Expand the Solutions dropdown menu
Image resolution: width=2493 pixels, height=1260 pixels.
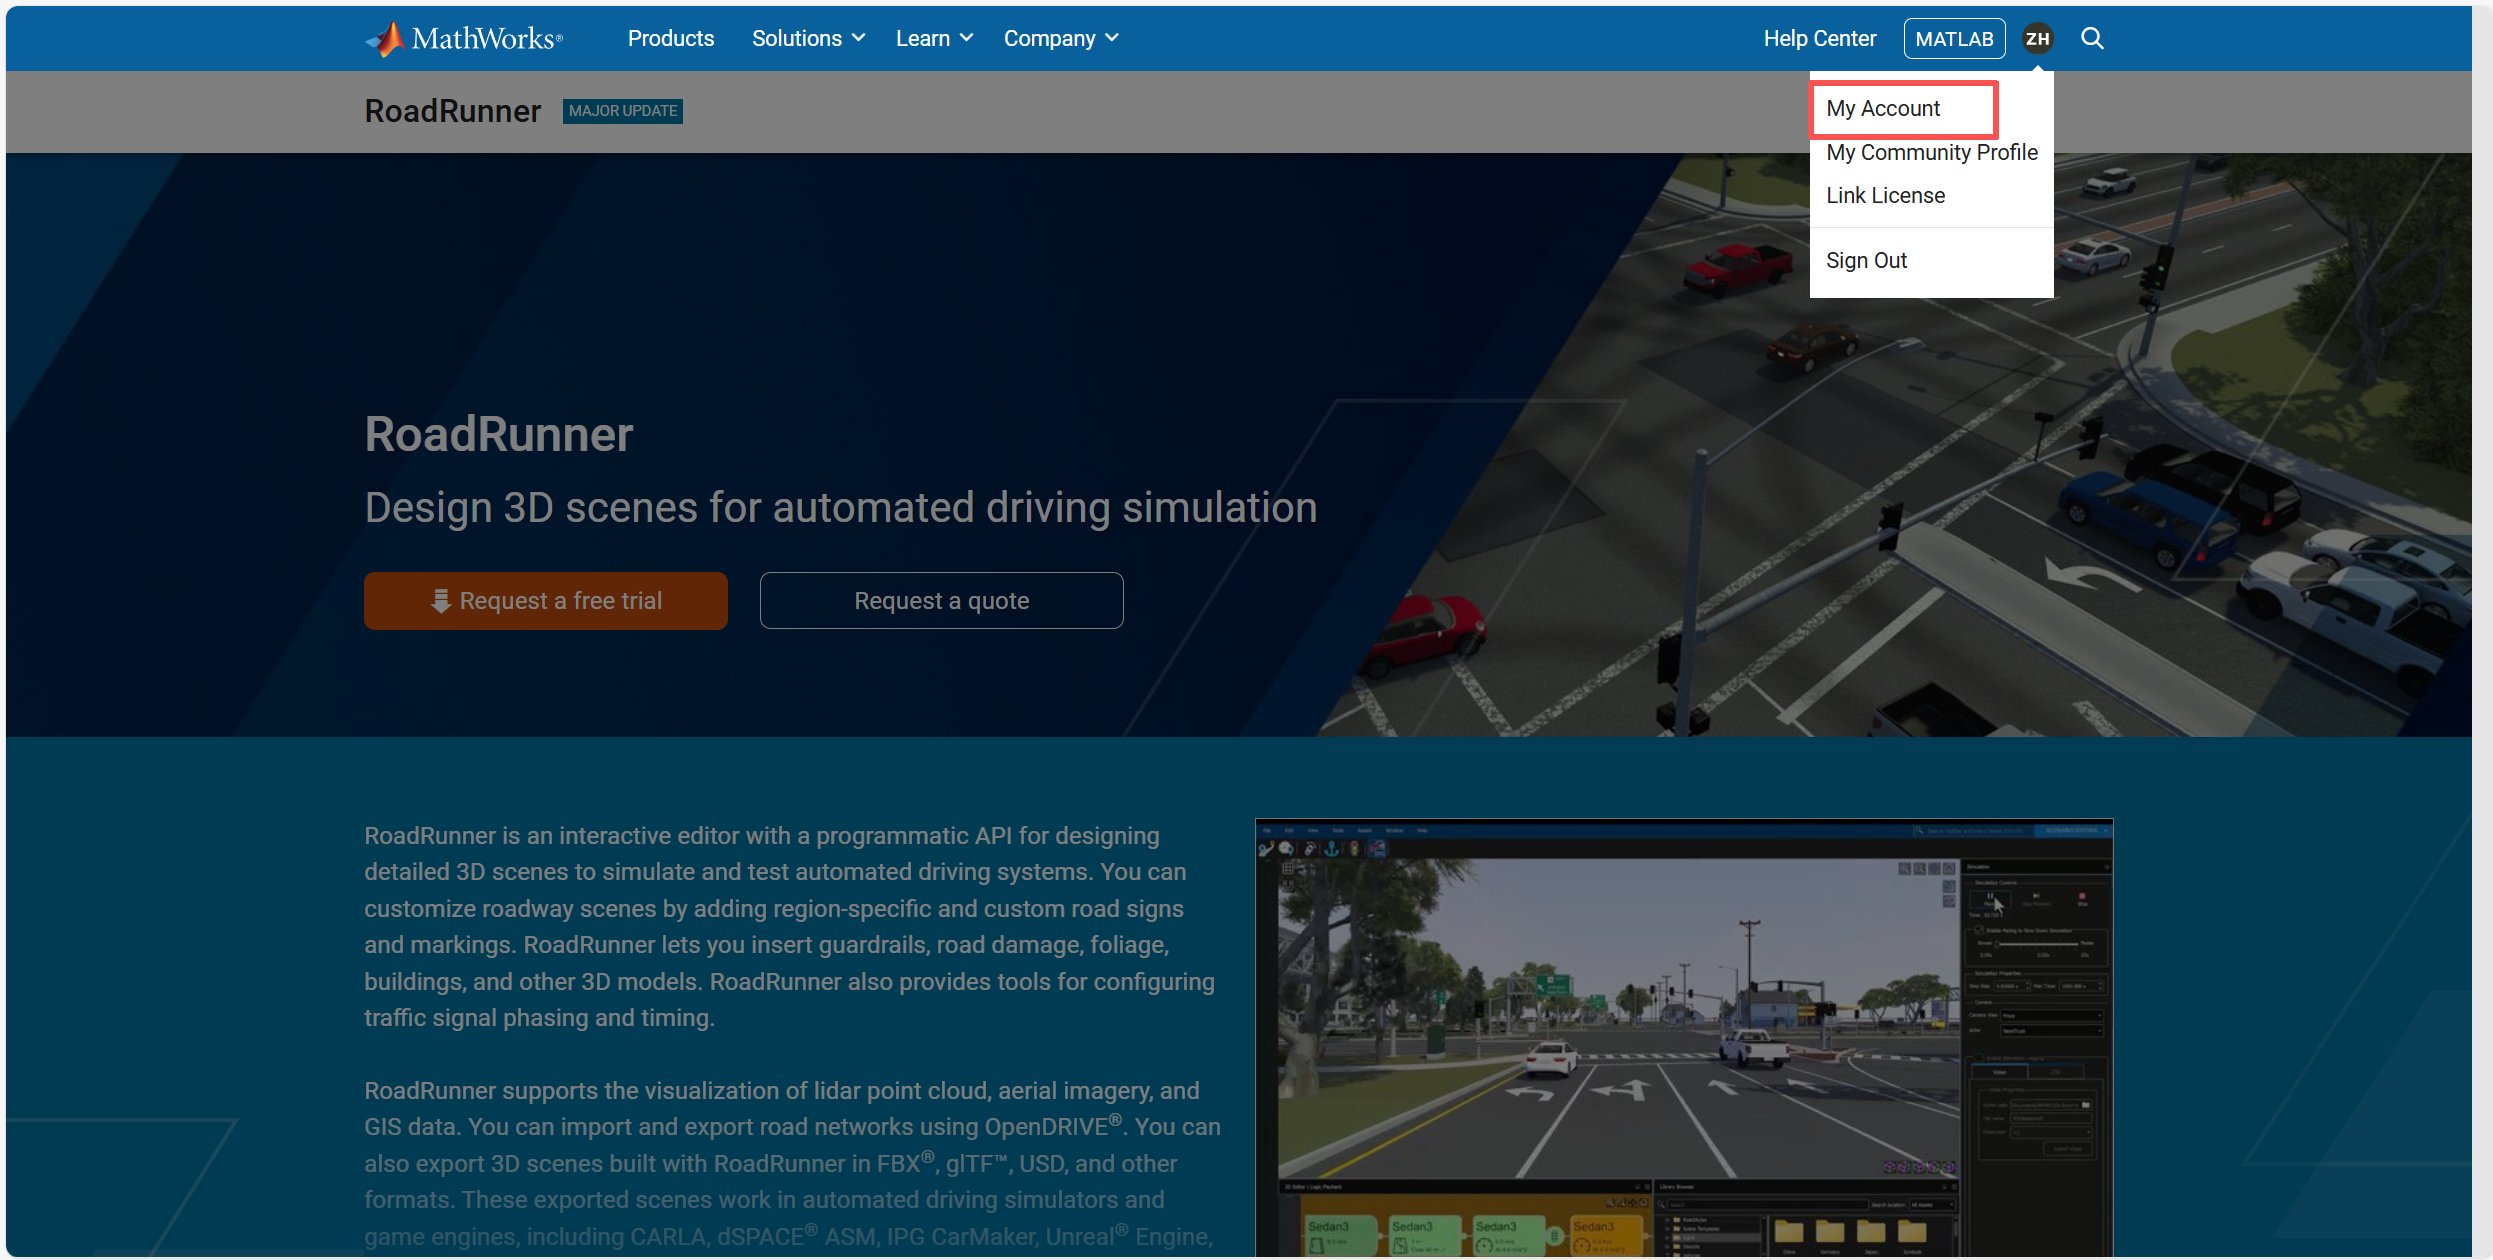coord(808,38)
